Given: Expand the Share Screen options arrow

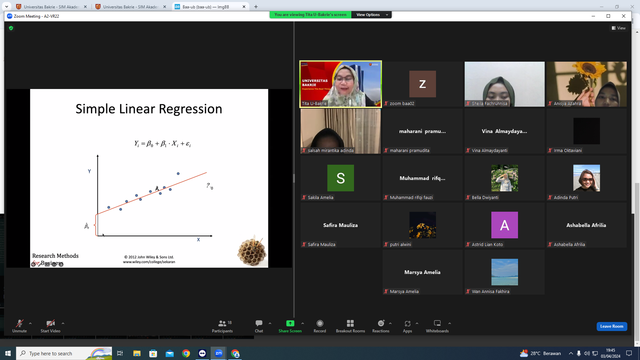Looking at the screenshot, I should coord(302,323).
